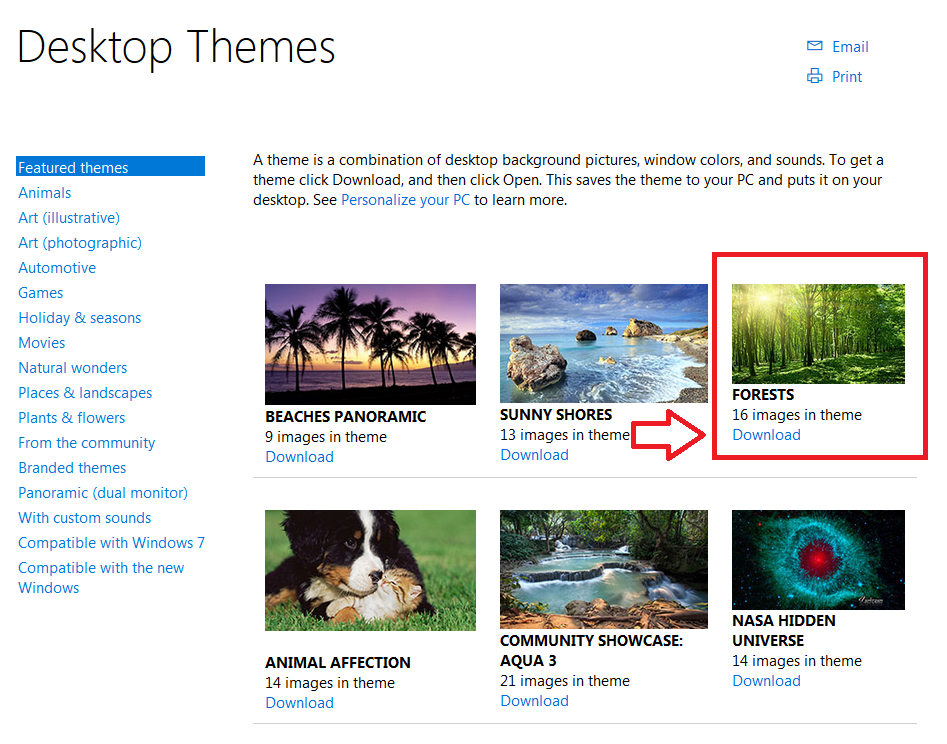Open the Forests theme thumbnail
The height and width of the screenshot is (744, 947).
click(818, 334)
